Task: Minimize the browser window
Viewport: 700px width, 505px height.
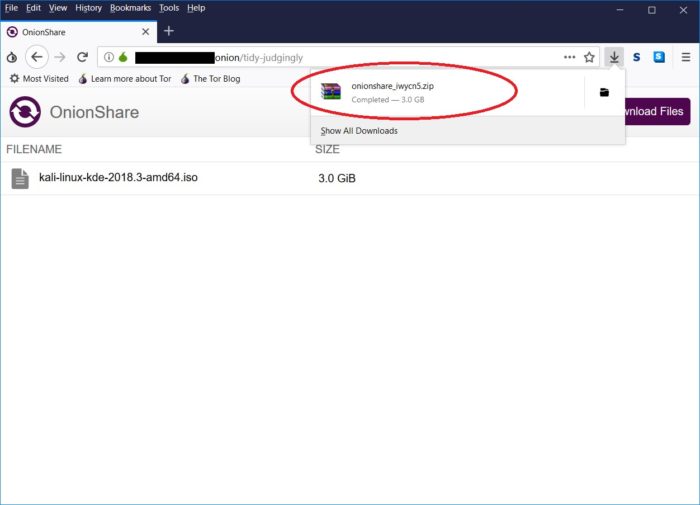Action: pyautogui.click(x=620, y=10)
